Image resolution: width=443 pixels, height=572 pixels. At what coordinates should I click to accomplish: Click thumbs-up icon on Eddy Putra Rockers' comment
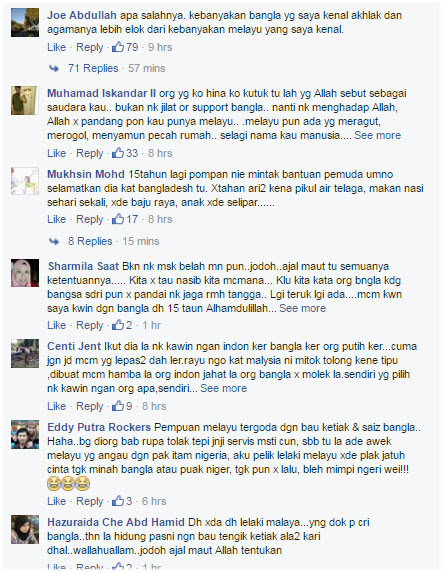coord(118,500)
